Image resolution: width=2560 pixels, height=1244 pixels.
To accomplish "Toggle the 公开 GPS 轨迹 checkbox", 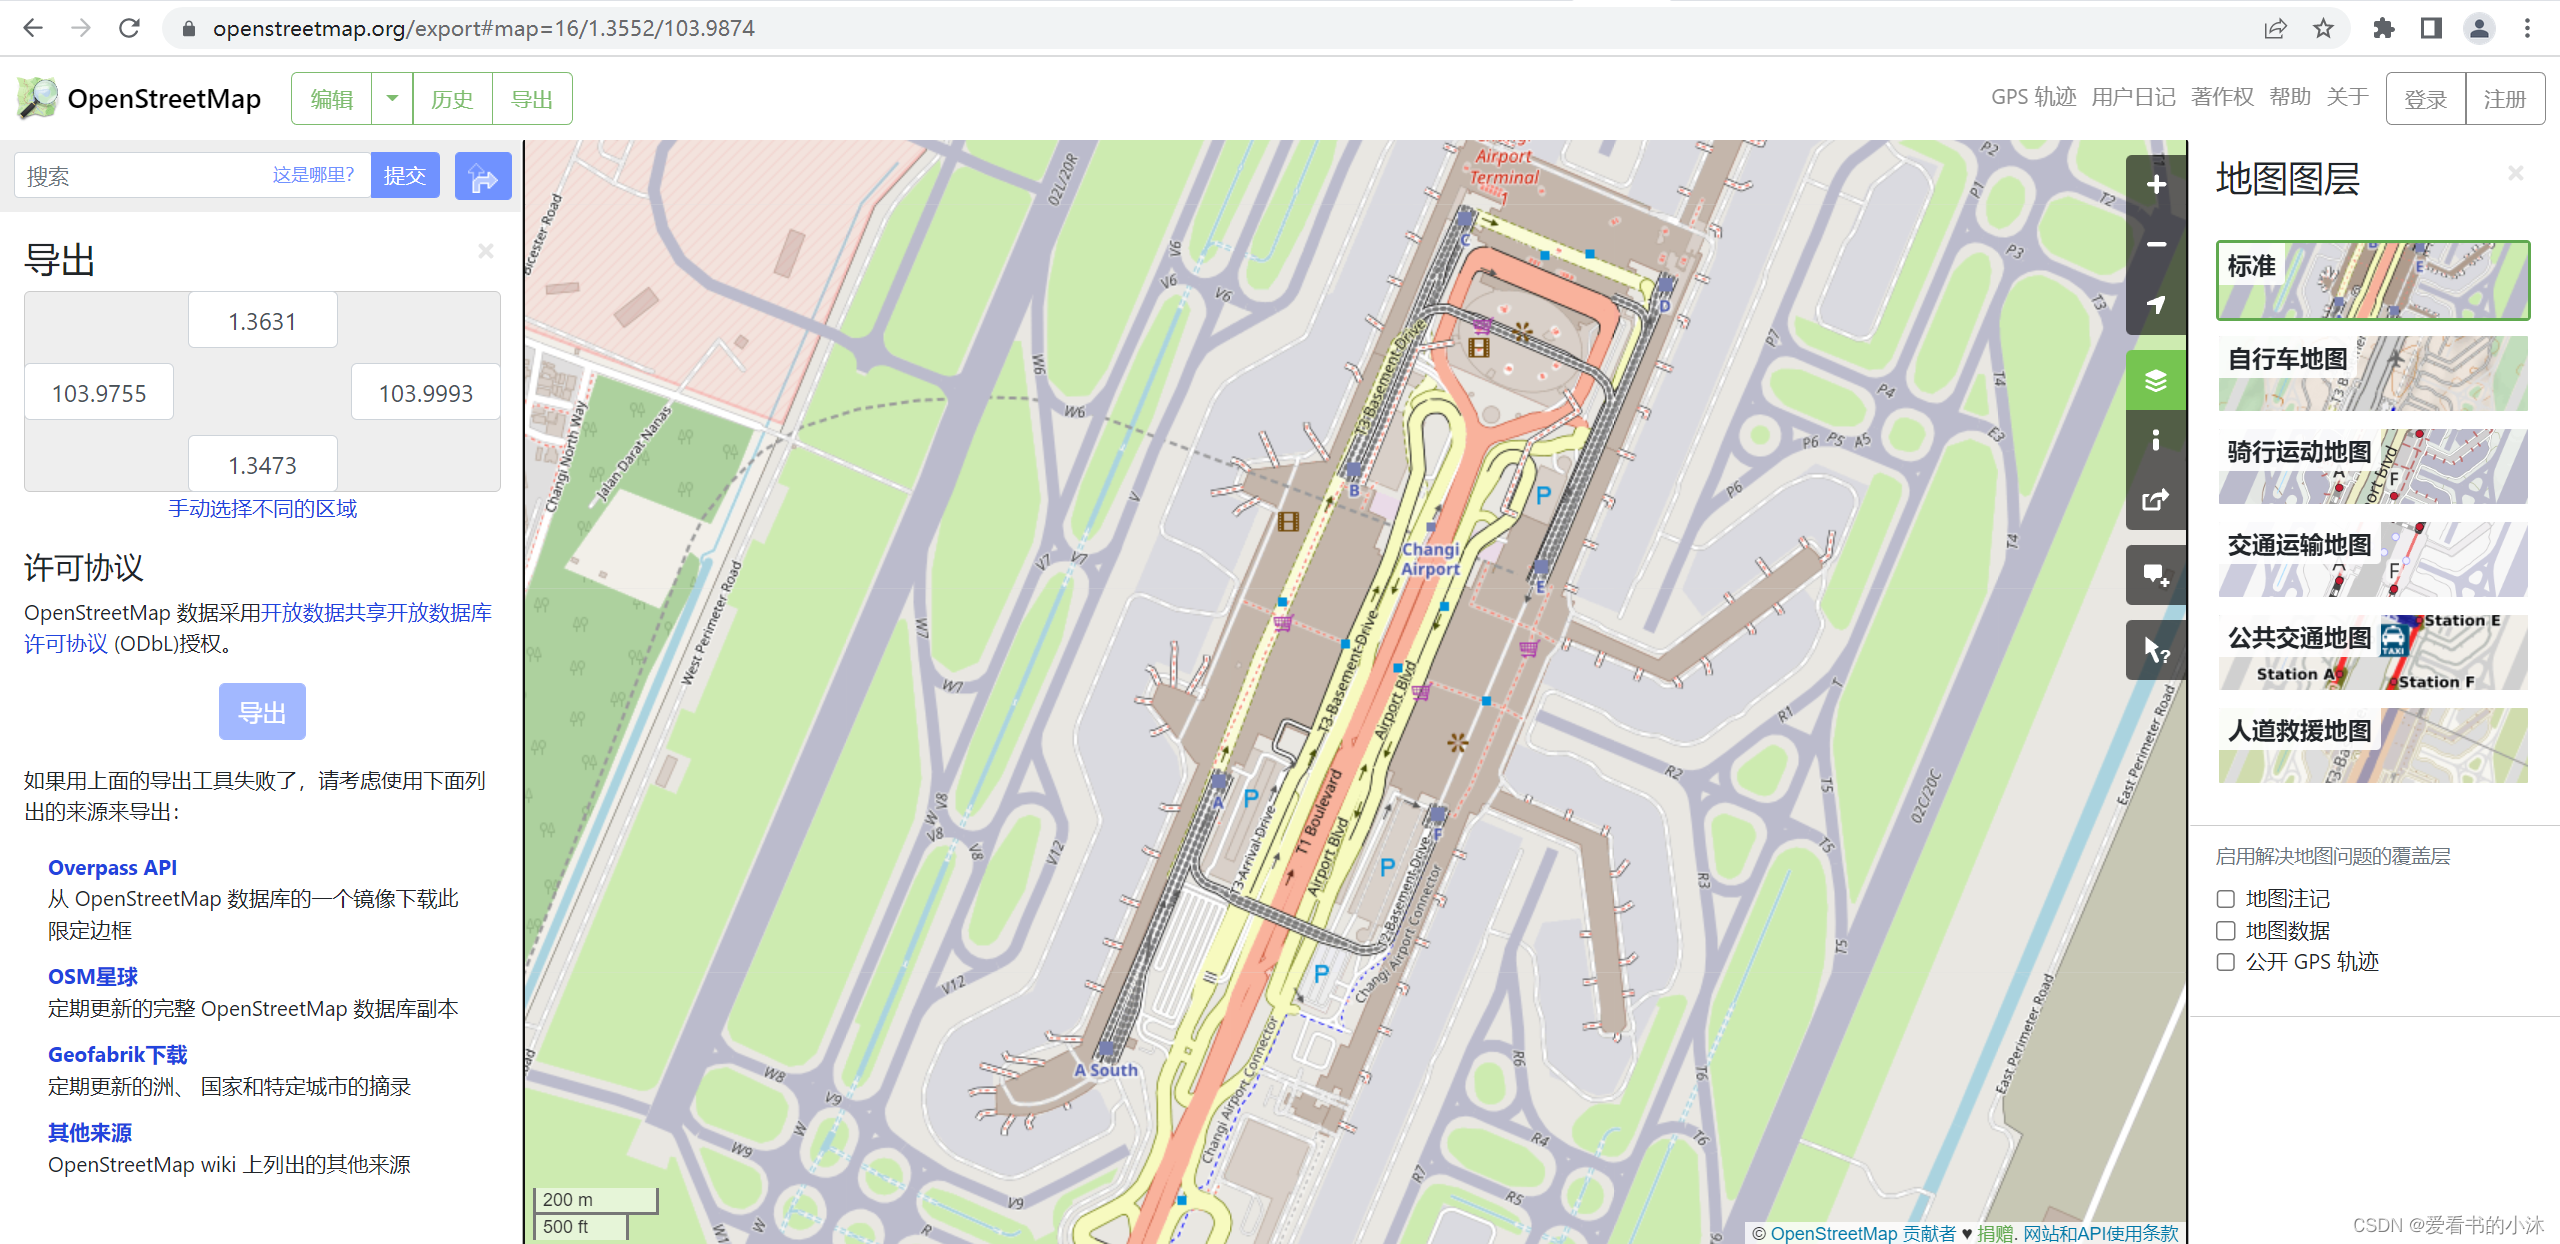I will tap(2226, 962).
